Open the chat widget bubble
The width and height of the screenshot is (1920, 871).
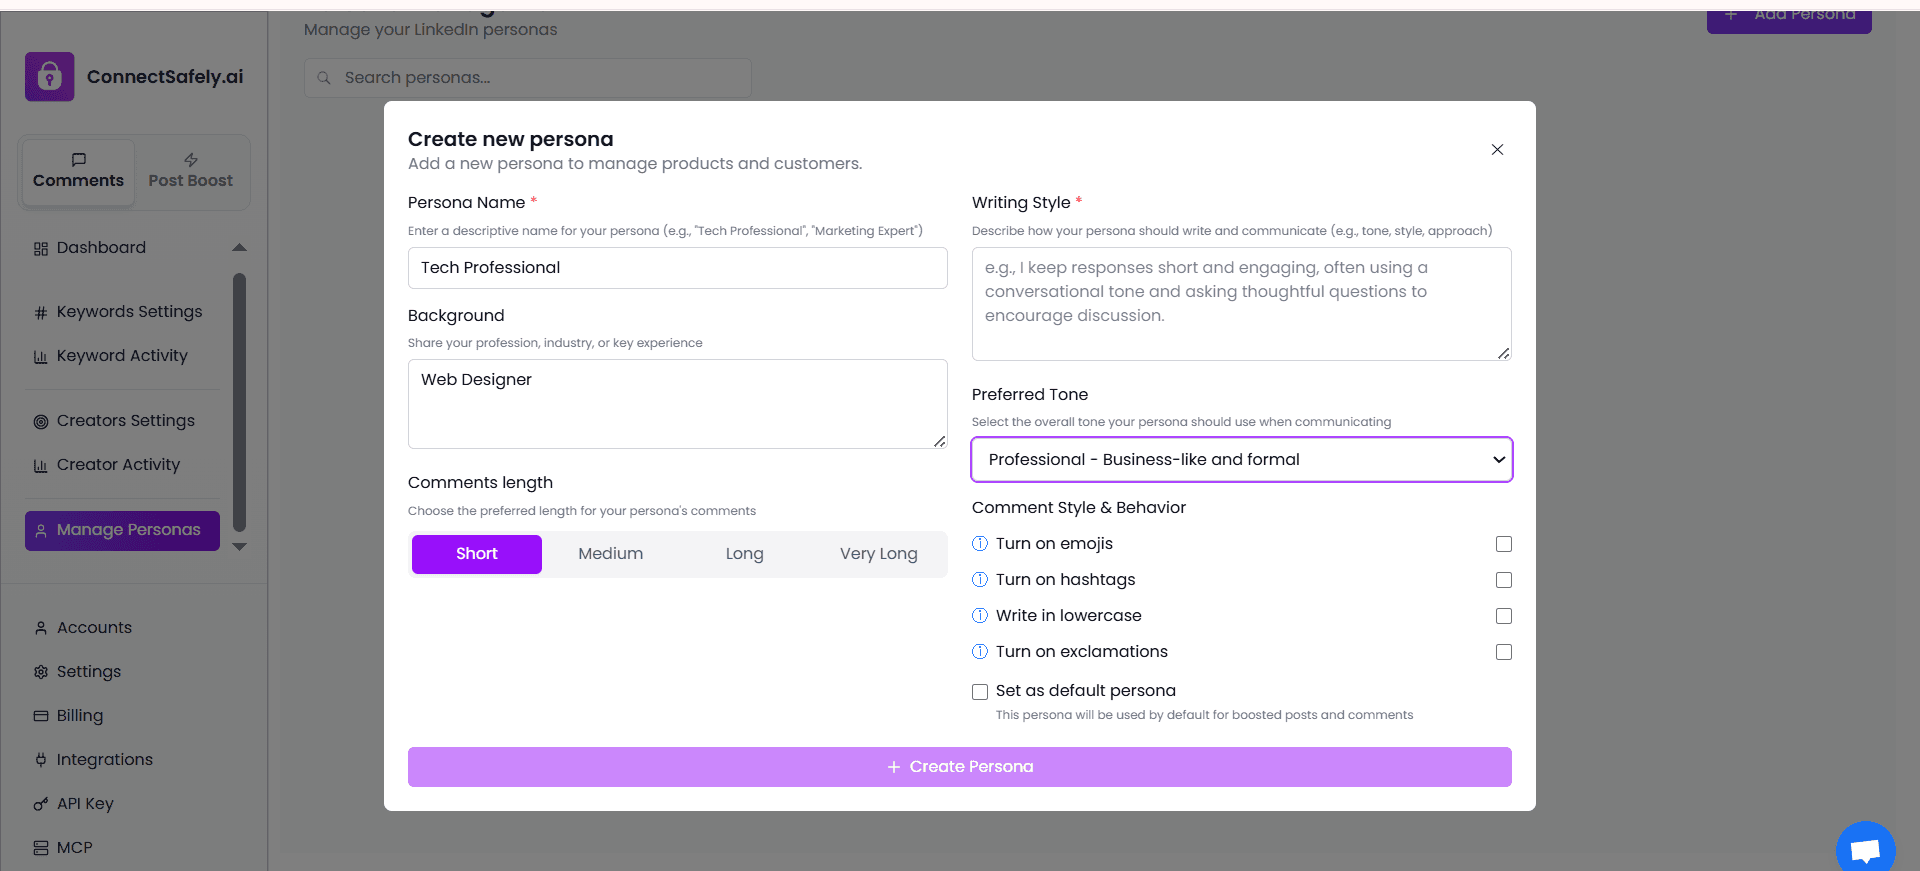click(x=1866, y=848)
